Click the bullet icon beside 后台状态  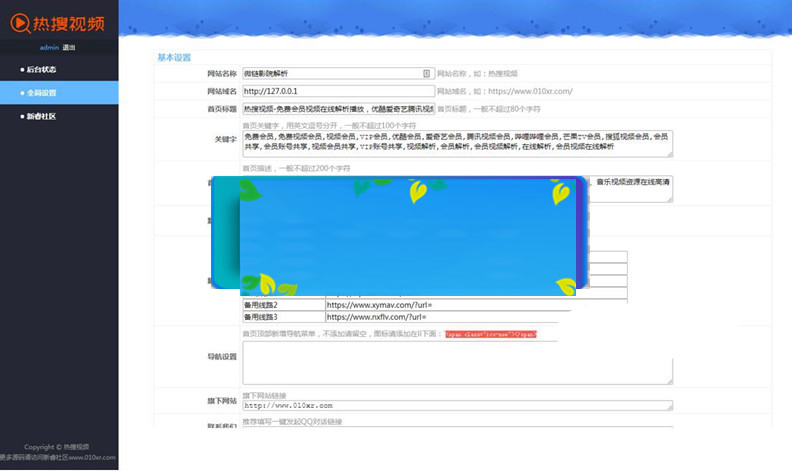(21, 69)
